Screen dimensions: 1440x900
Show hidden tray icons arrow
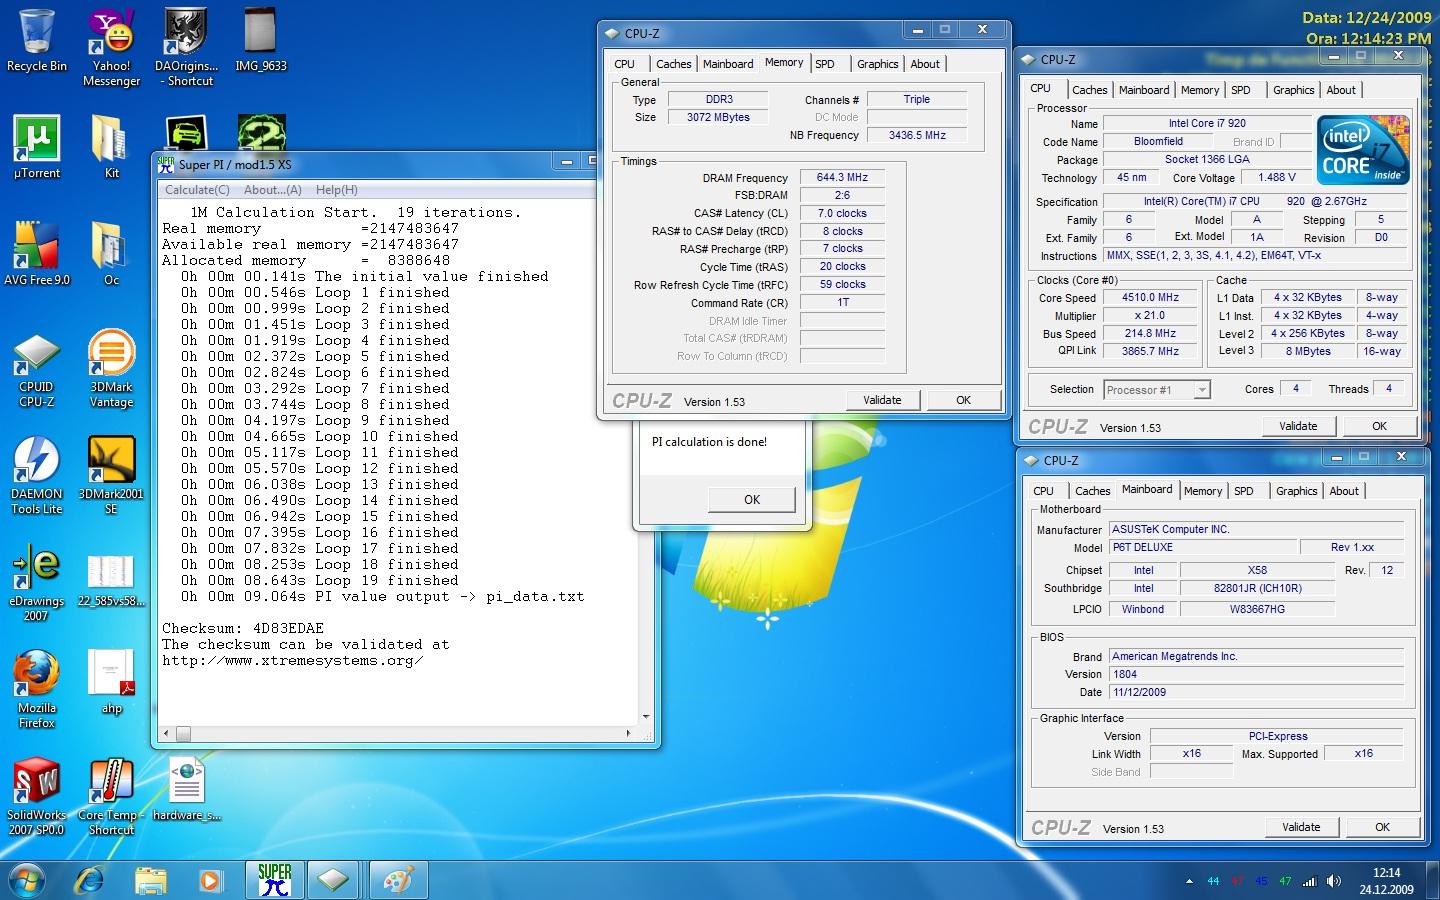pos(1189,881)
